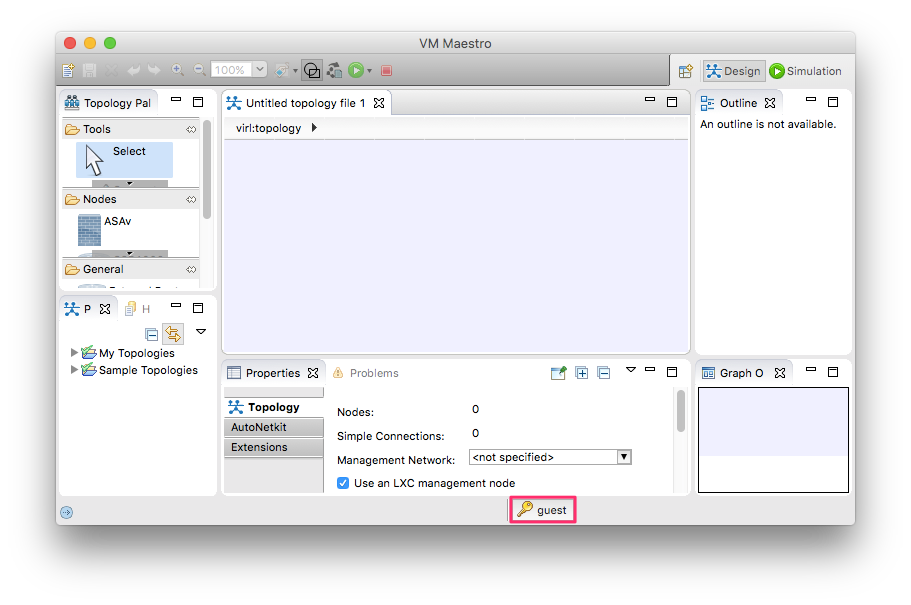
Task: Toggle Use an LXC management node
Action: click(x=343, y=483)
